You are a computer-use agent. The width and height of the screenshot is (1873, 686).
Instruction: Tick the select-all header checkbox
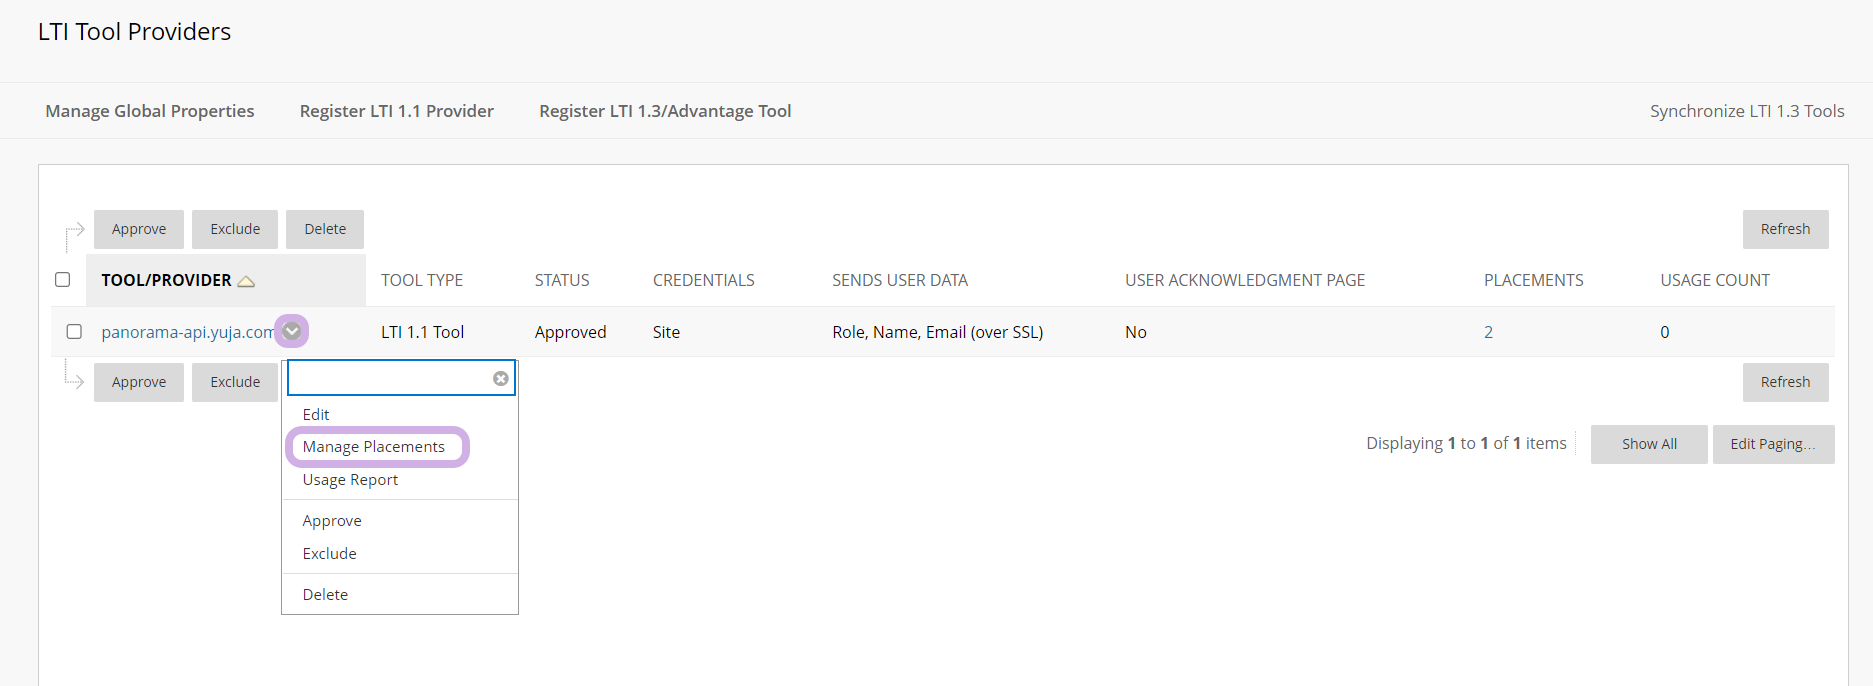[x=63, y=279]
